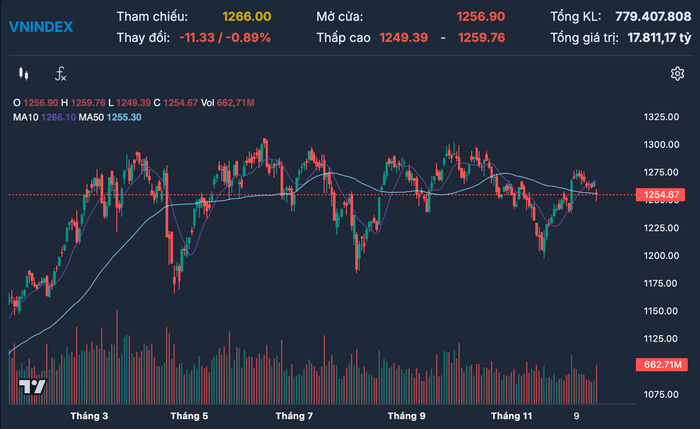Image resolution: width=700 pixels, height=429 pixels.
Task: Click the 1150.00 price axis label
Action: 661,311
